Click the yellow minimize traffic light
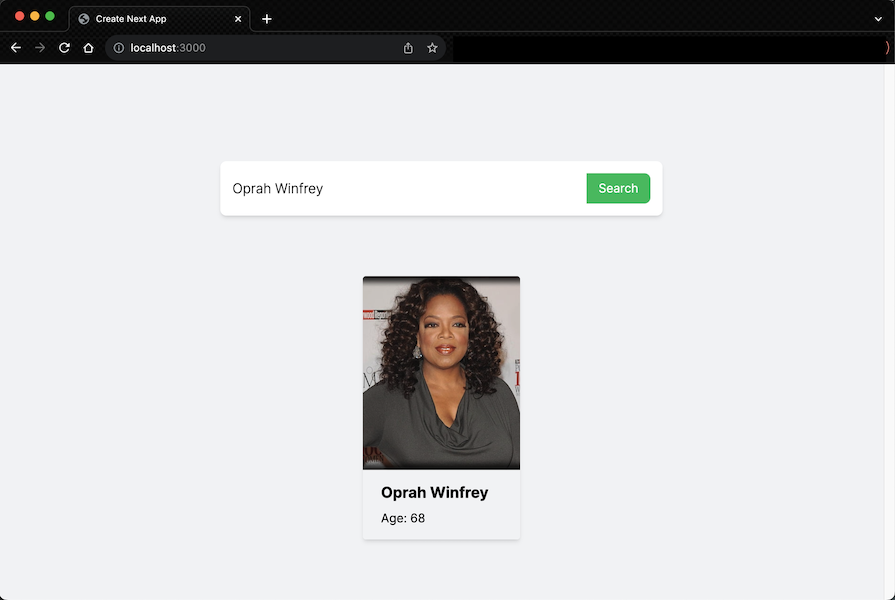The height and width of the screenshot is (600, 895). click(x=33, y=16)
